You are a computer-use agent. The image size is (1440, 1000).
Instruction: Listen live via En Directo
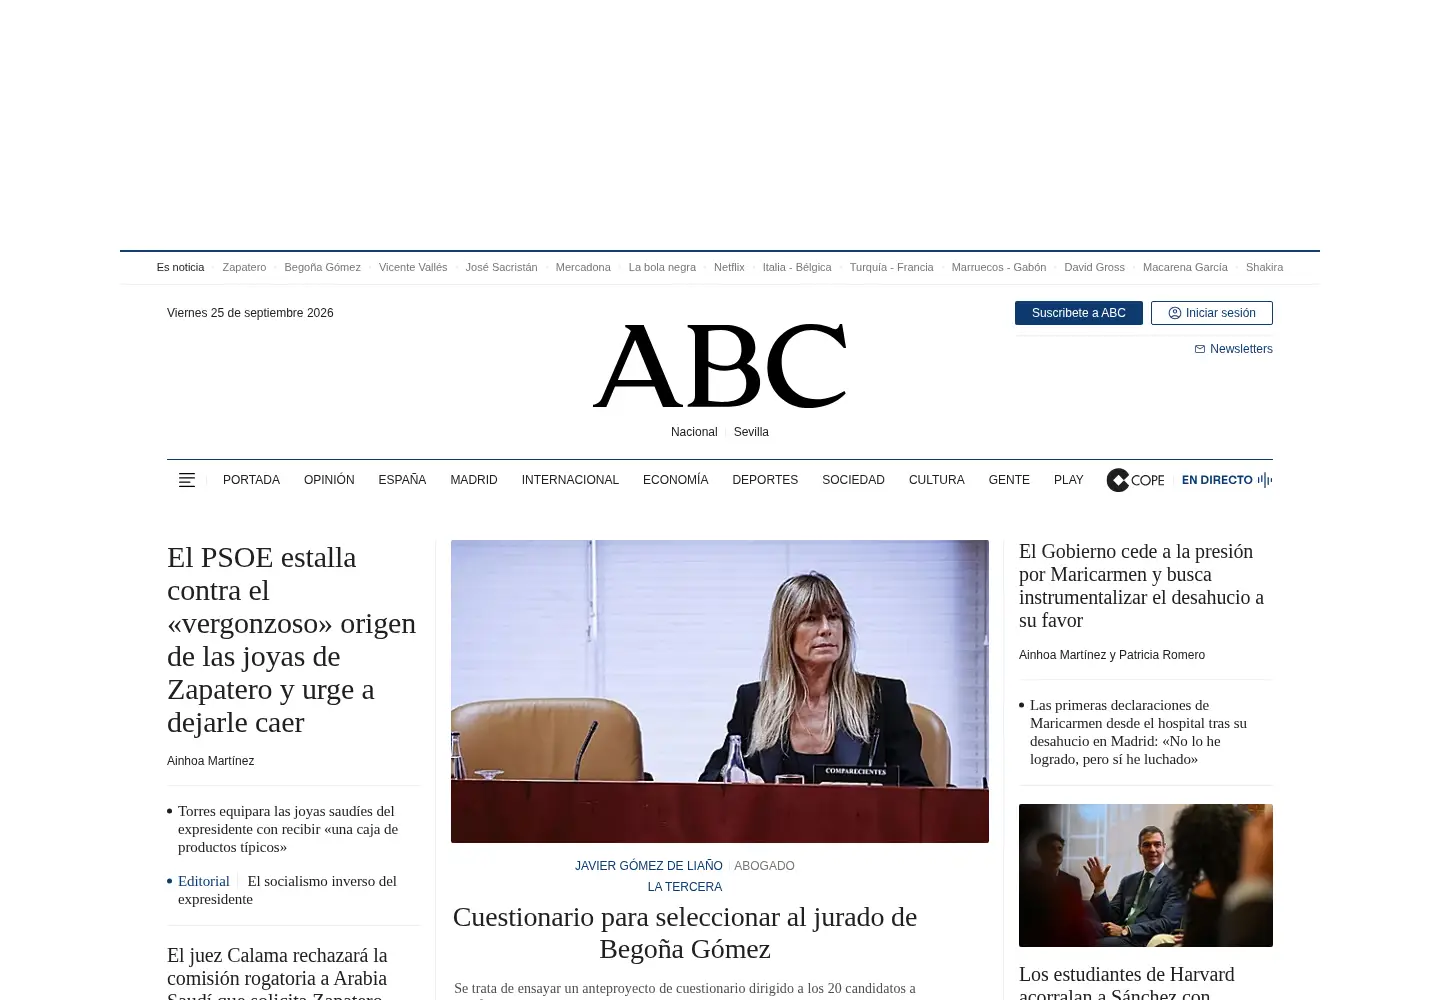1227,480
